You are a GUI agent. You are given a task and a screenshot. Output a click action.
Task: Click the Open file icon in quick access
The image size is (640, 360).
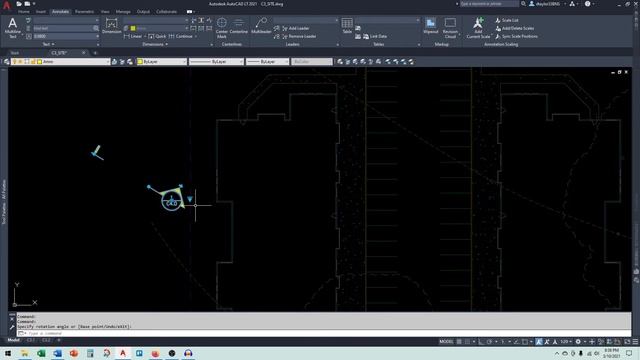coord(19,4)
